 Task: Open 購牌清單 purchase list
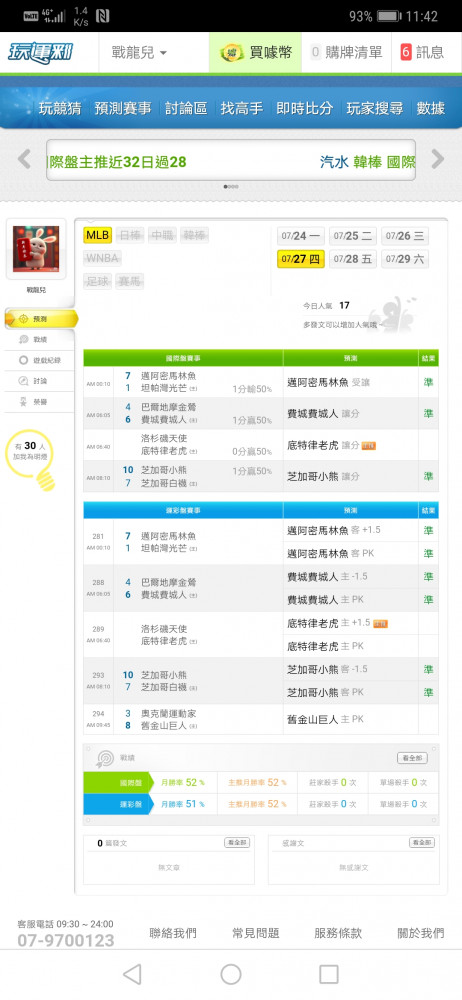point(346,52)
